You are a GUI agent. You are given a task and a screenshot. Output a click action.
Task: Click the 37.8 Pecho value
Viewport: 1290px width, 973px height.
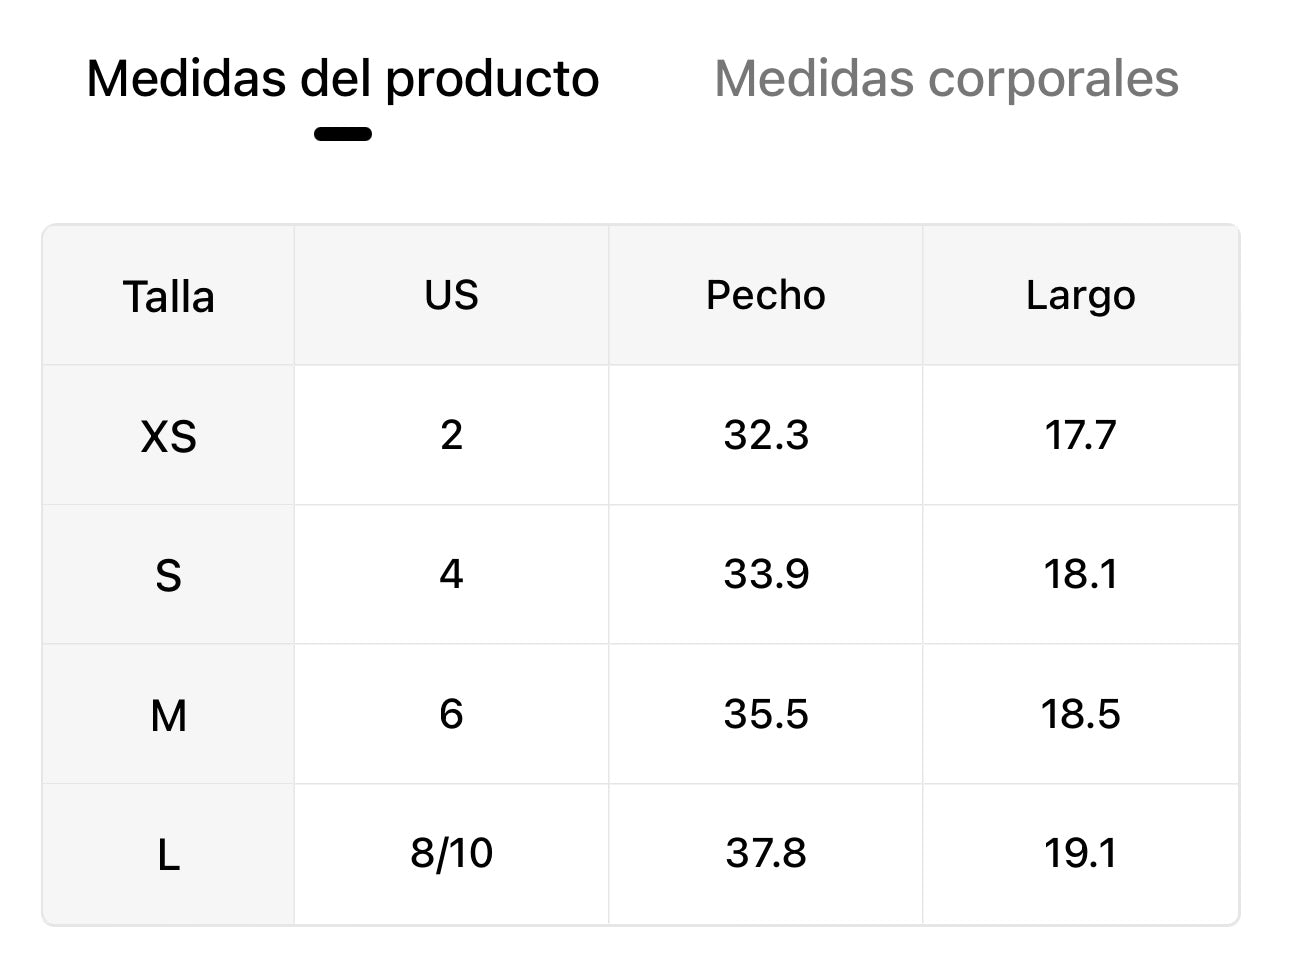pos(765,853)
